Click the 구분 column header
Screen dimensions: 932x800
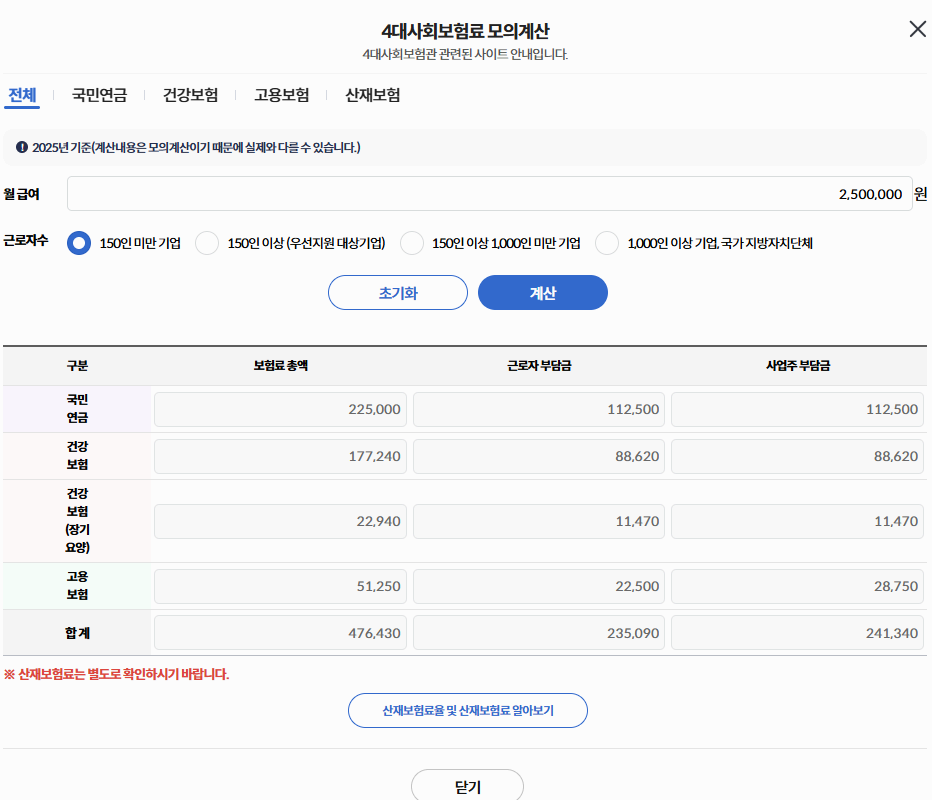(x=77, y=366)
